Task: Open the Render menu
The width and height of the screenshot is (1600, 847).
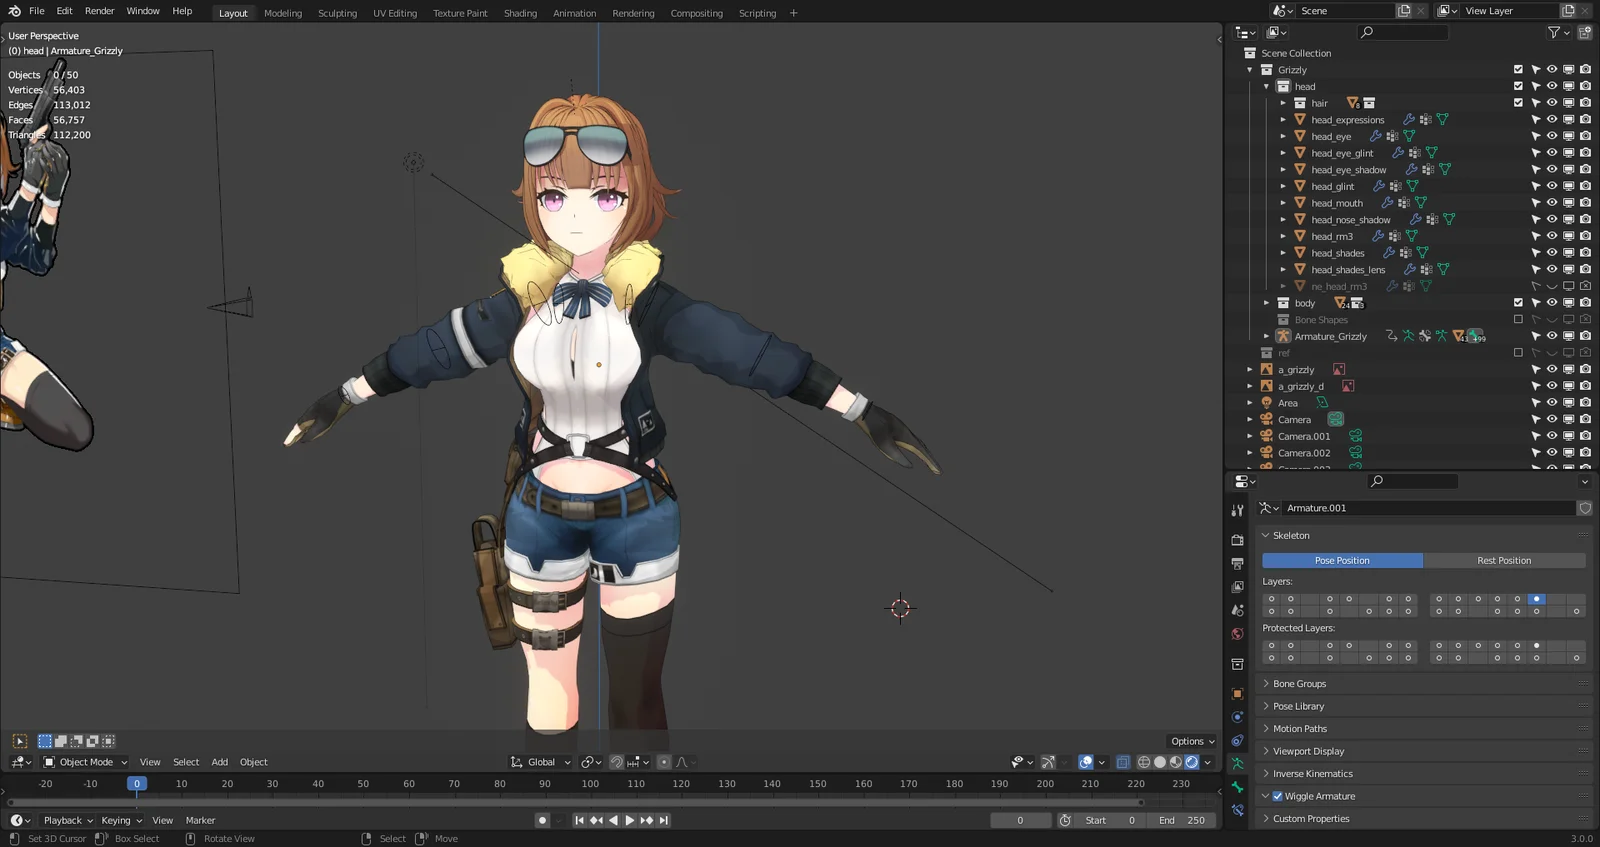Action: (x=99, y=11)
